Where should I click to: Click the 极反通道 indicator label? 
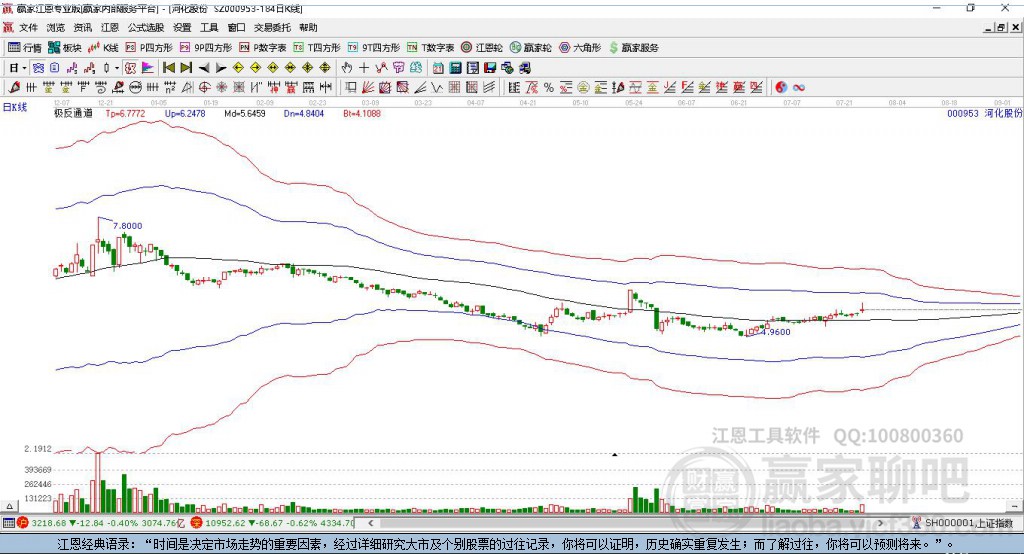coord(73,113)
